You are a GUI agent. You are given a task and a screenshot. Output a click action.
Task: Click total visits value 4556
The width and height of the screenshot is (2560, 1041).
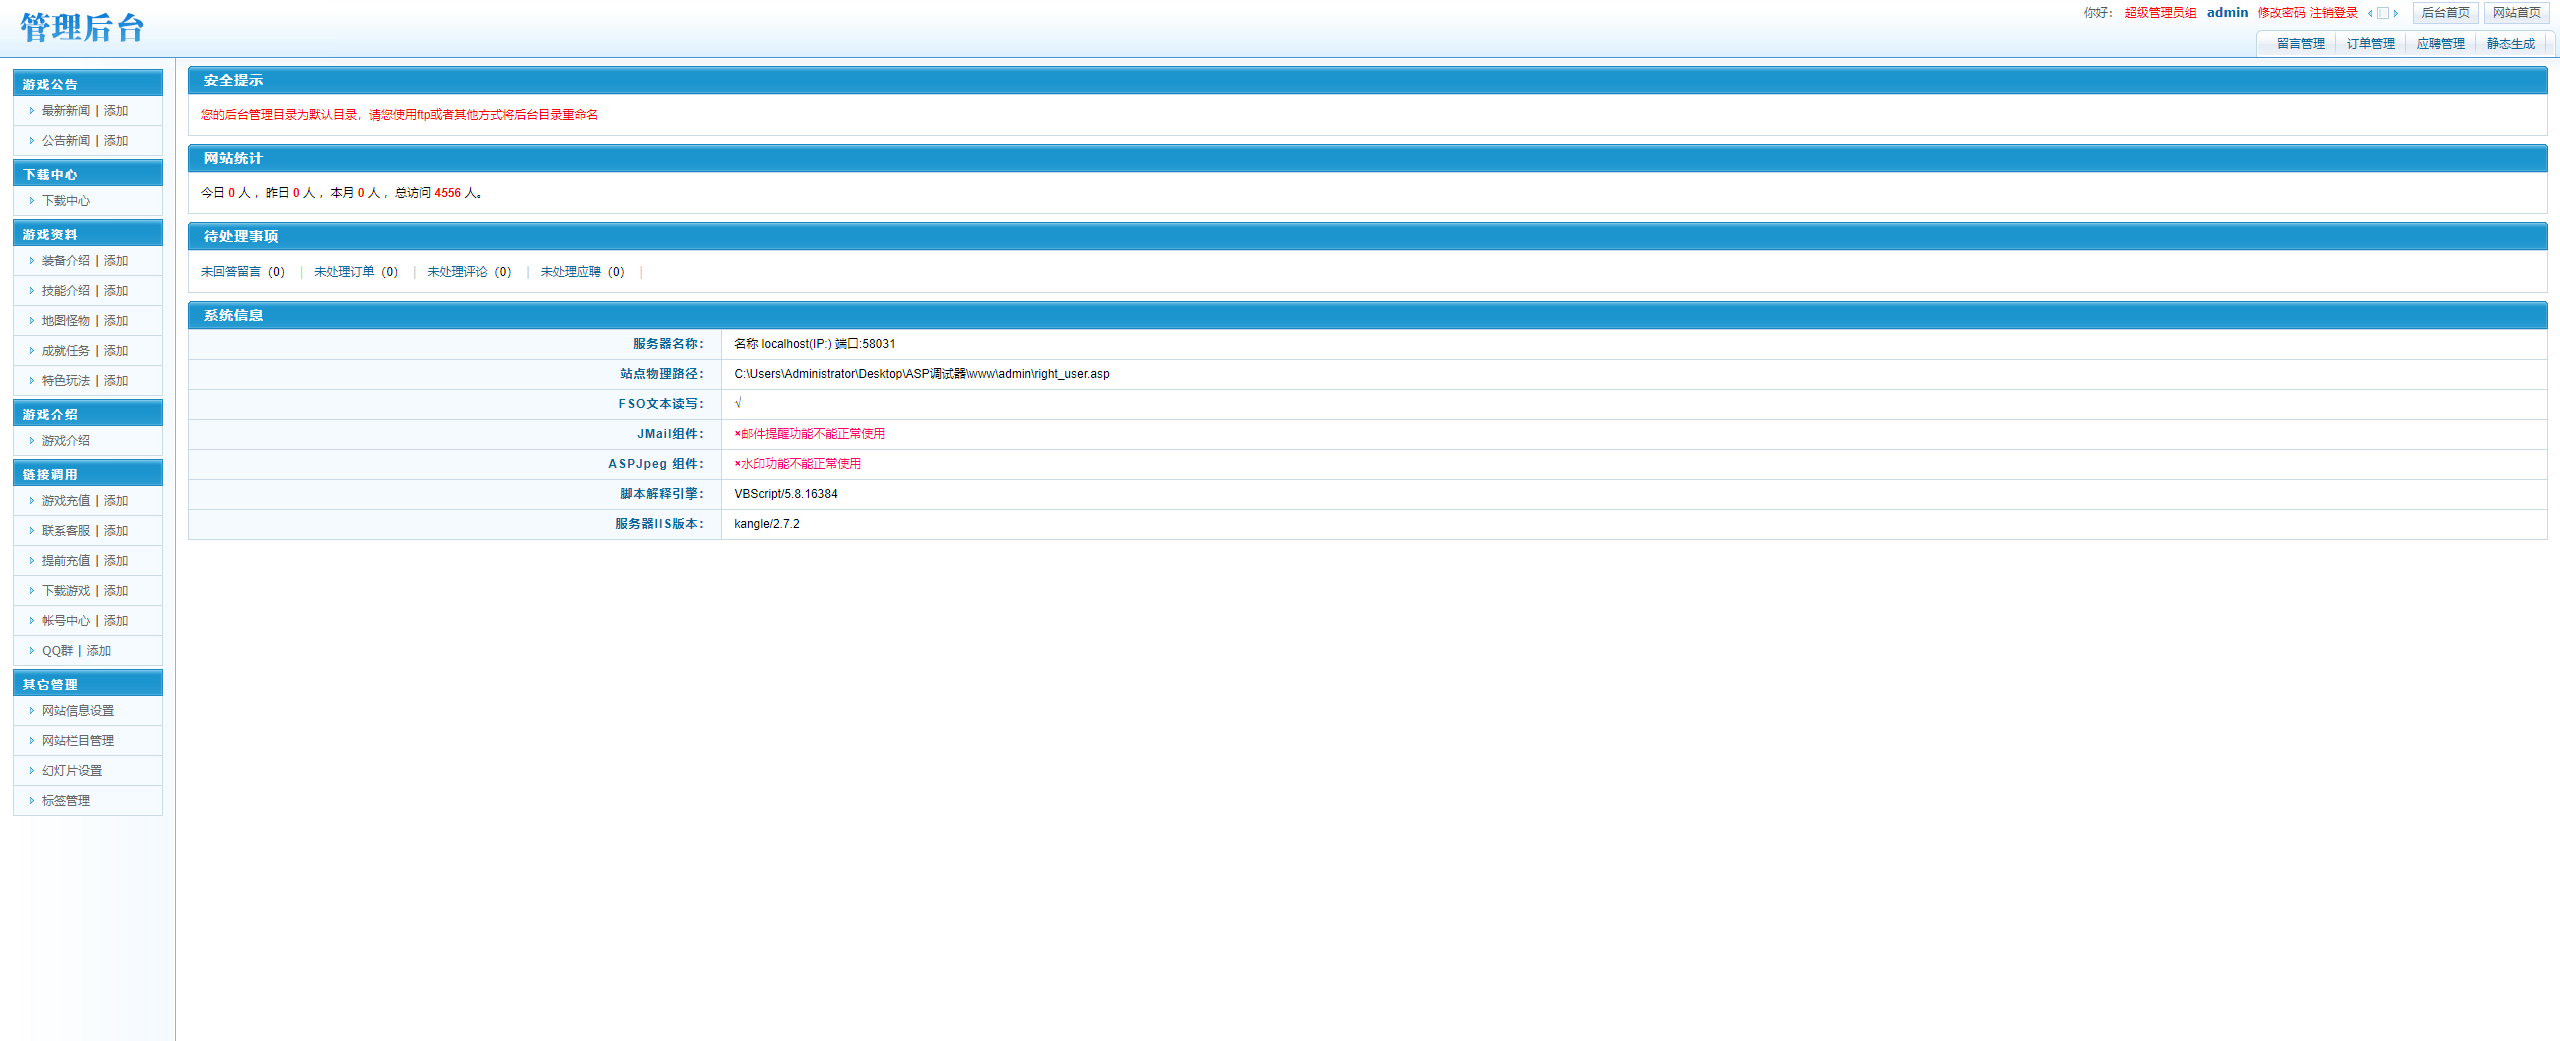tap(448, 193)
